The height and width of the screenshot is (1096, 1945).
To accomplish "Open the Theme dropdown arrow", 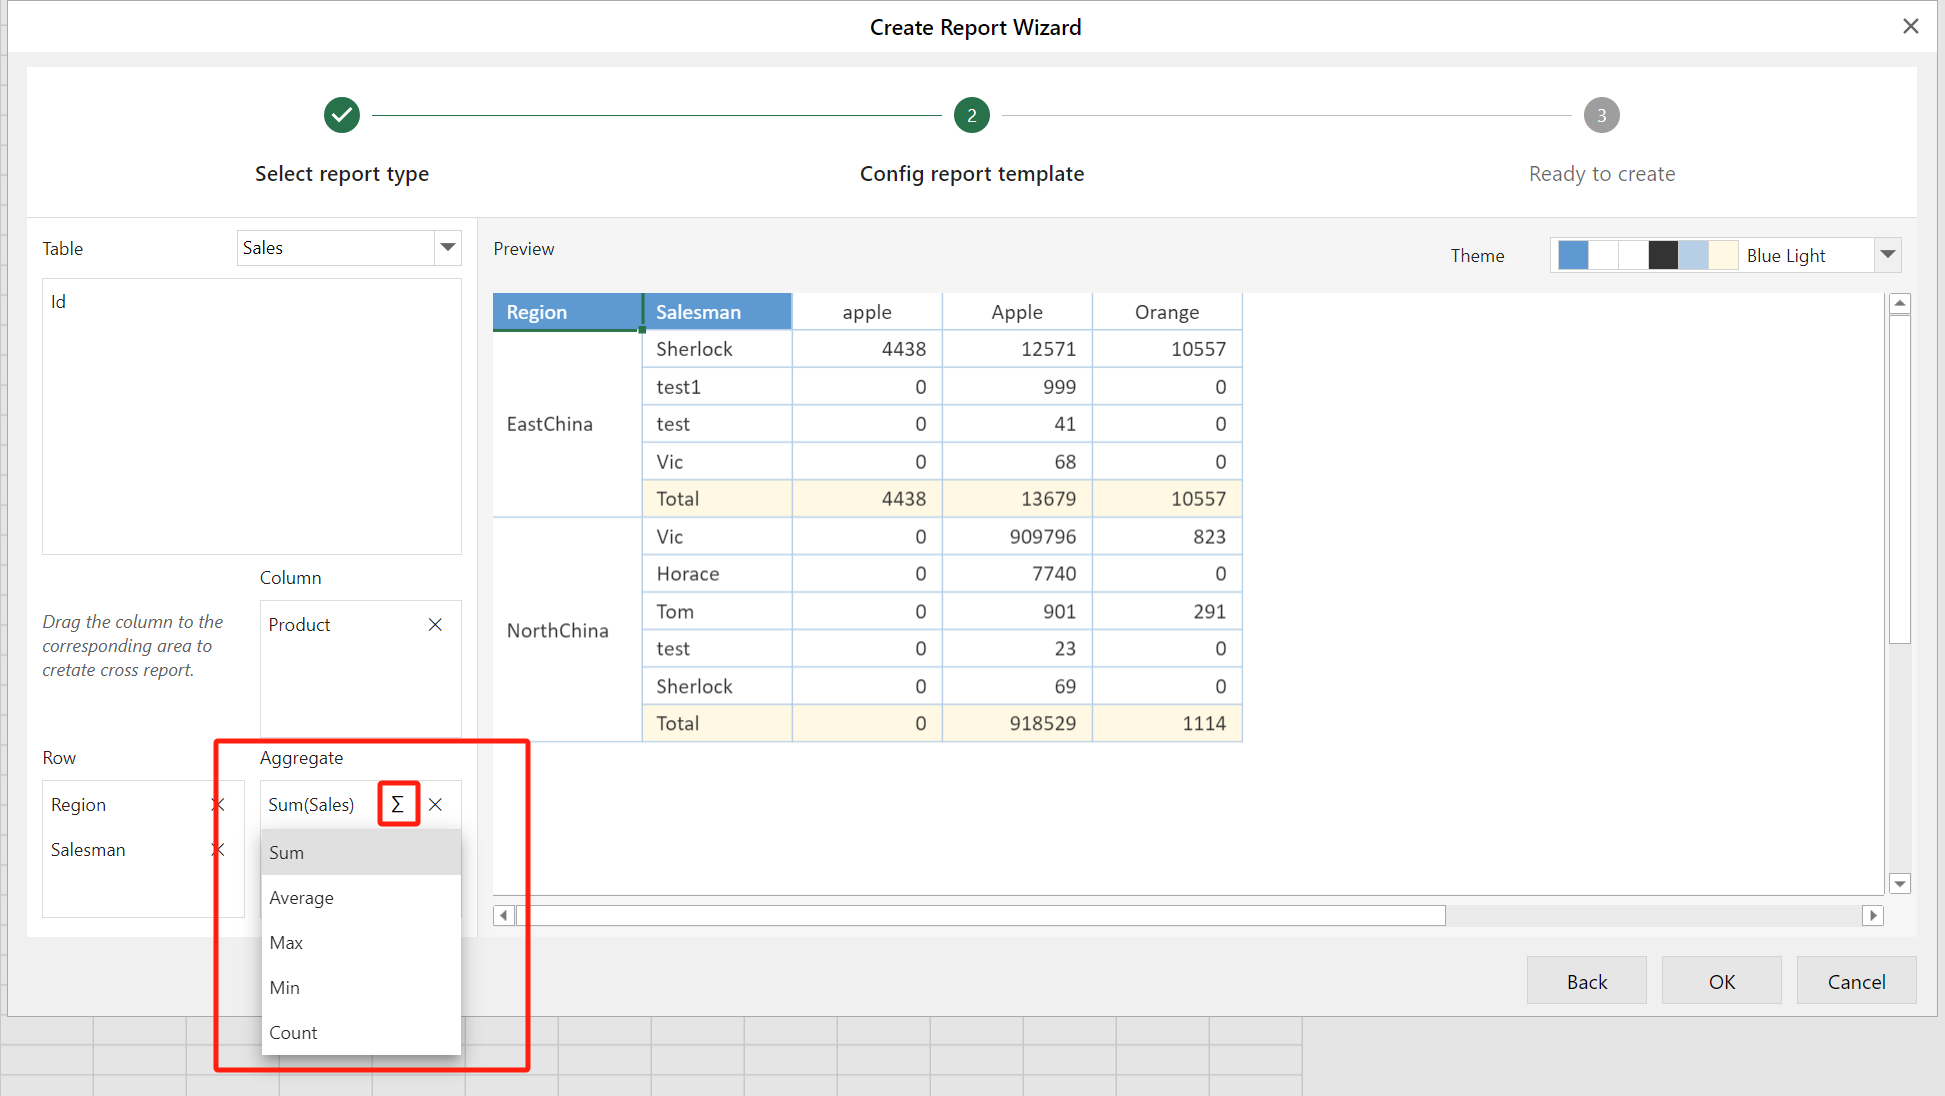I will point(1887,255).
